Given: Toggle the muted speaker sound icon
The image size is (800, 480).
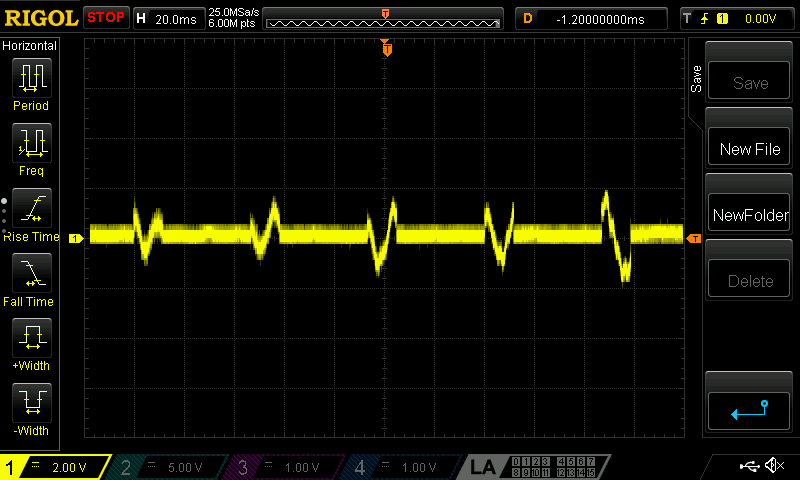Looking at the screenshot, I should pyautogui.click(x=774, y=465).
